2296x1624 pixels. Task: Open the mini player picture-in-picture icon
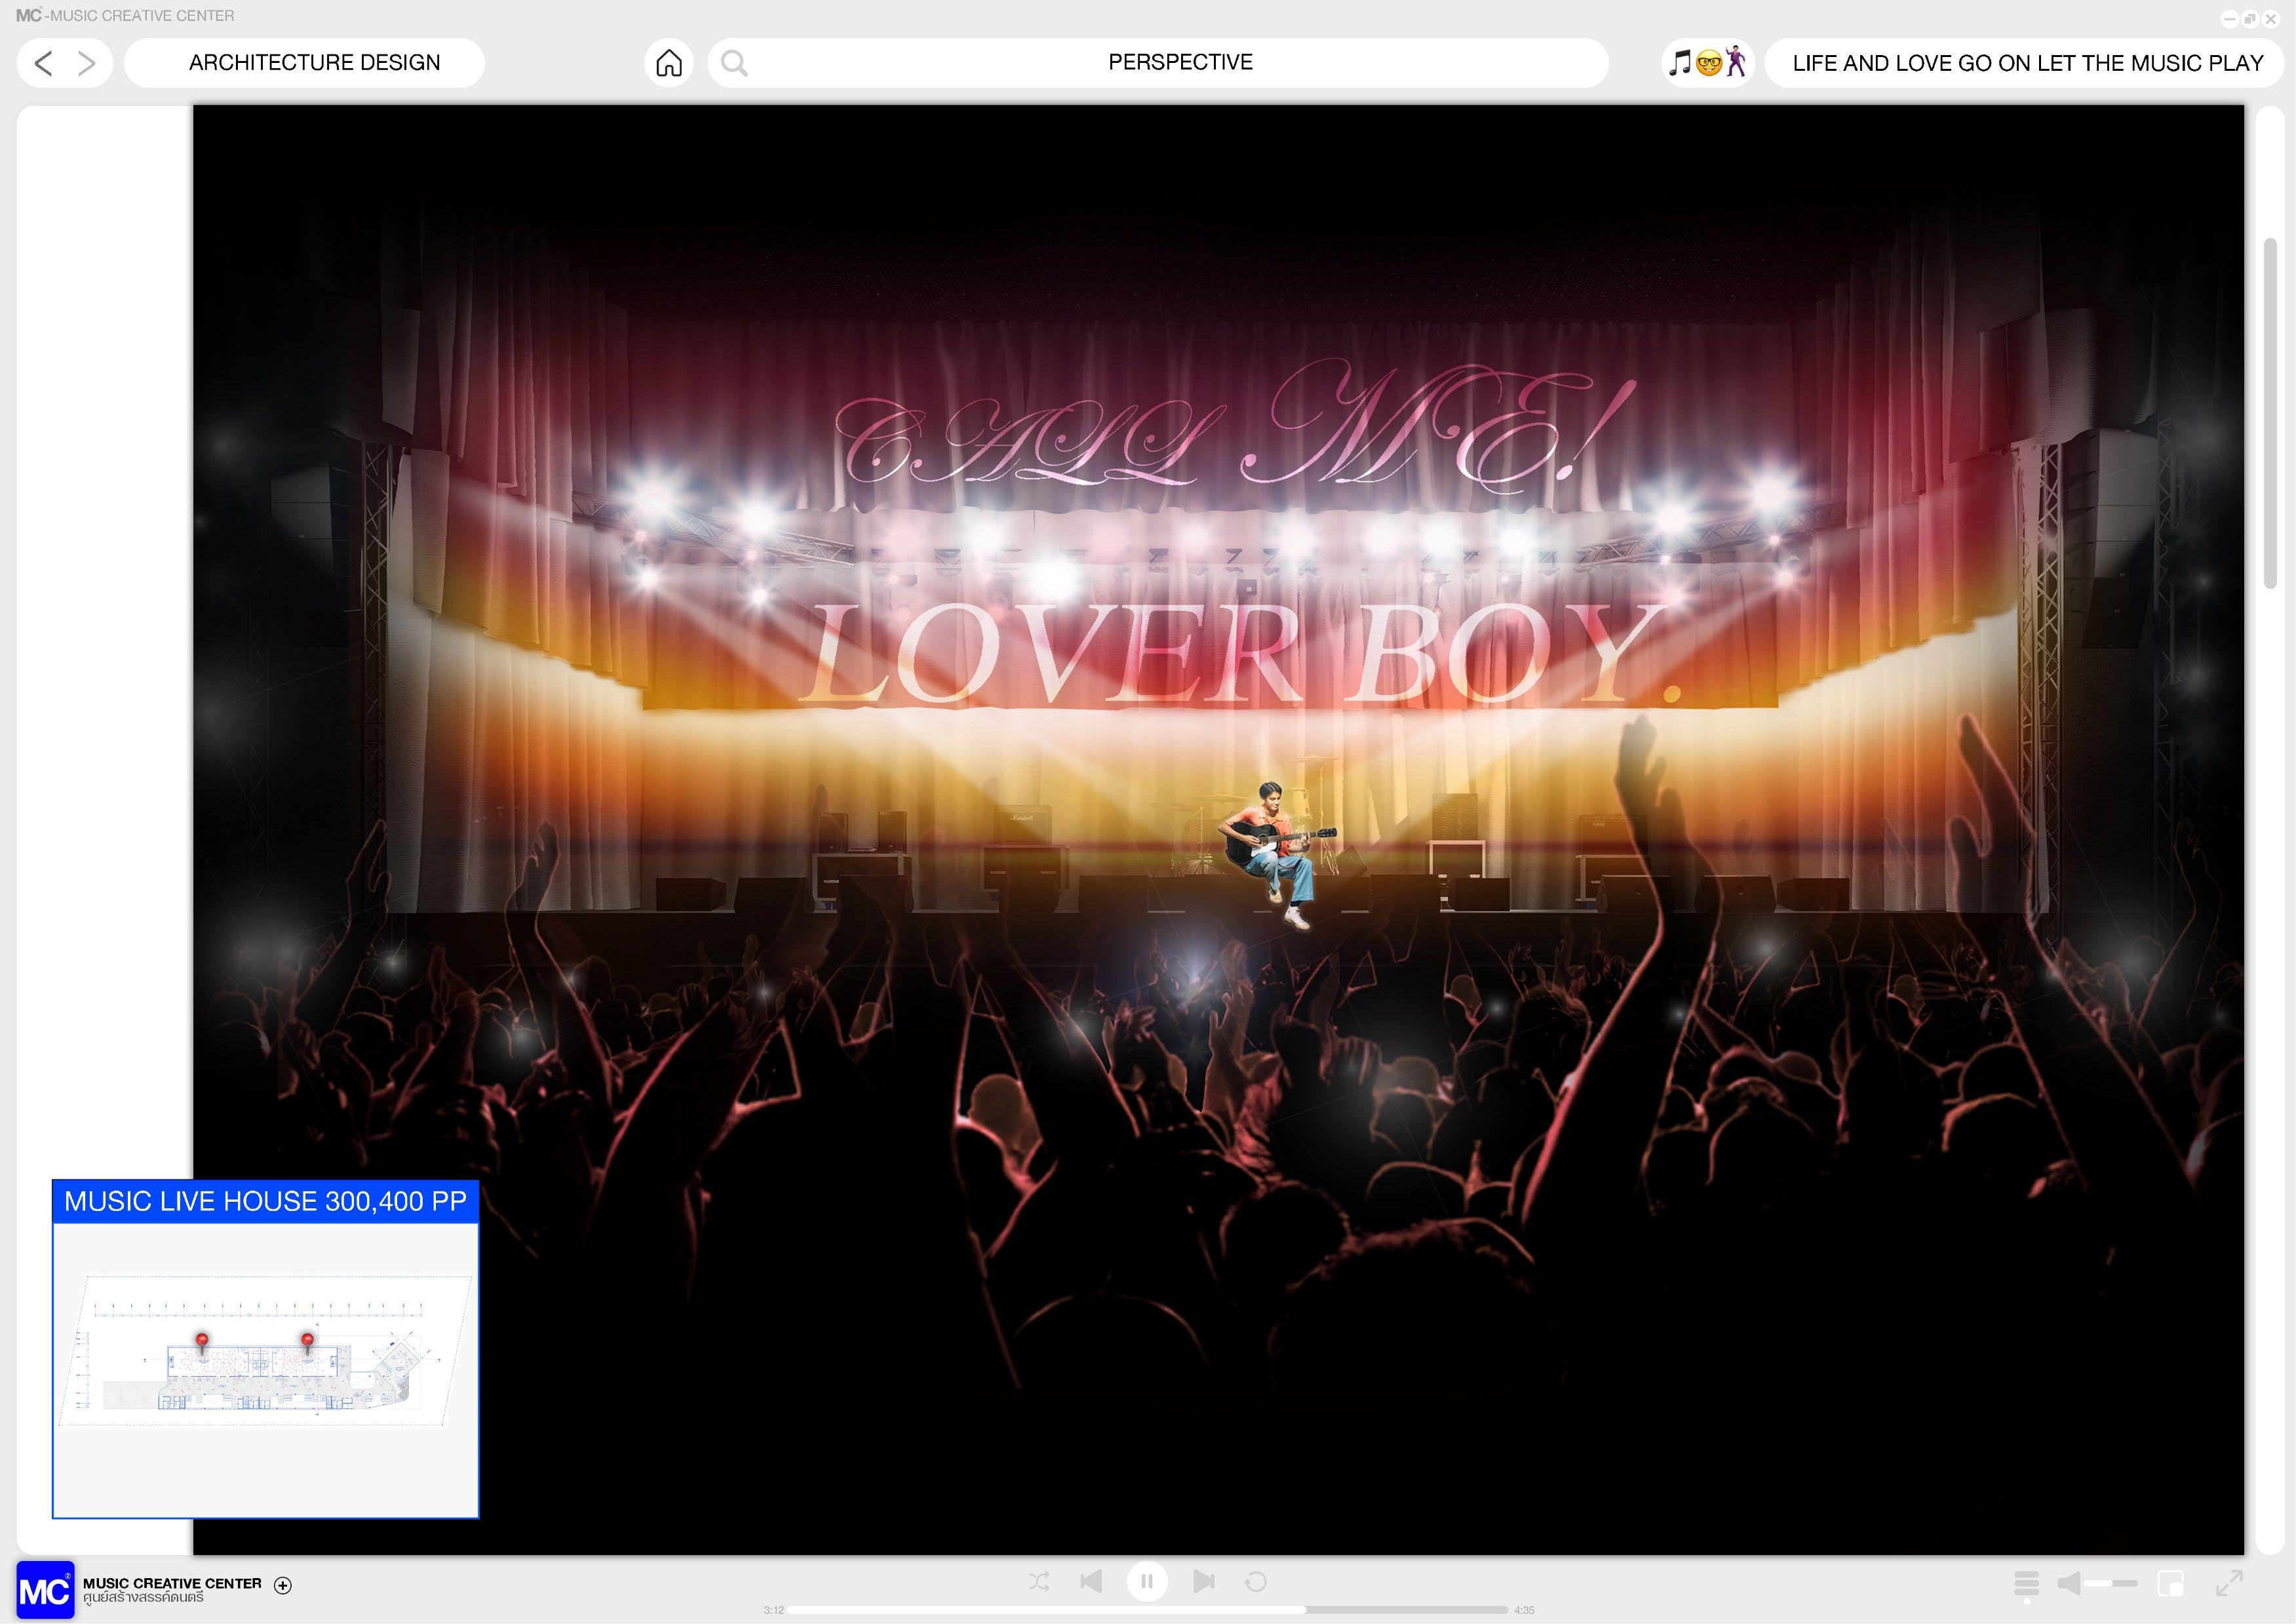pyautogui.click(x=2171, y=1583)
